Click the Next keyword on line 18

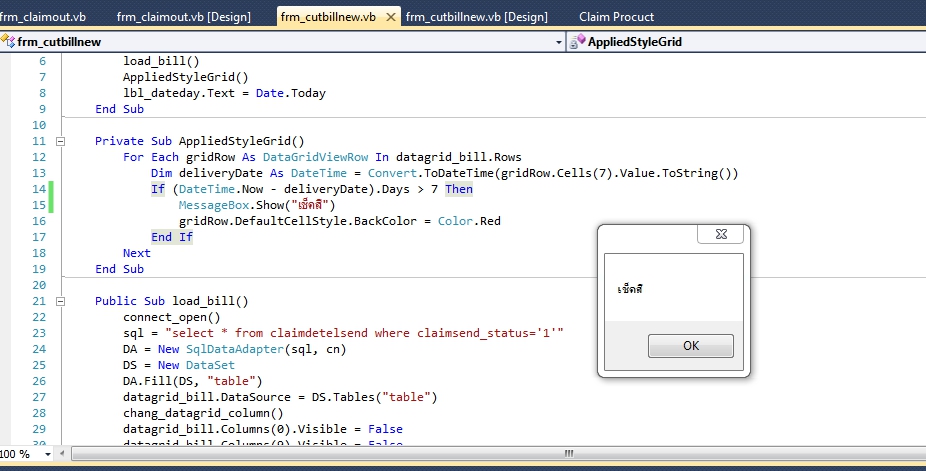[x=136, y=253]
